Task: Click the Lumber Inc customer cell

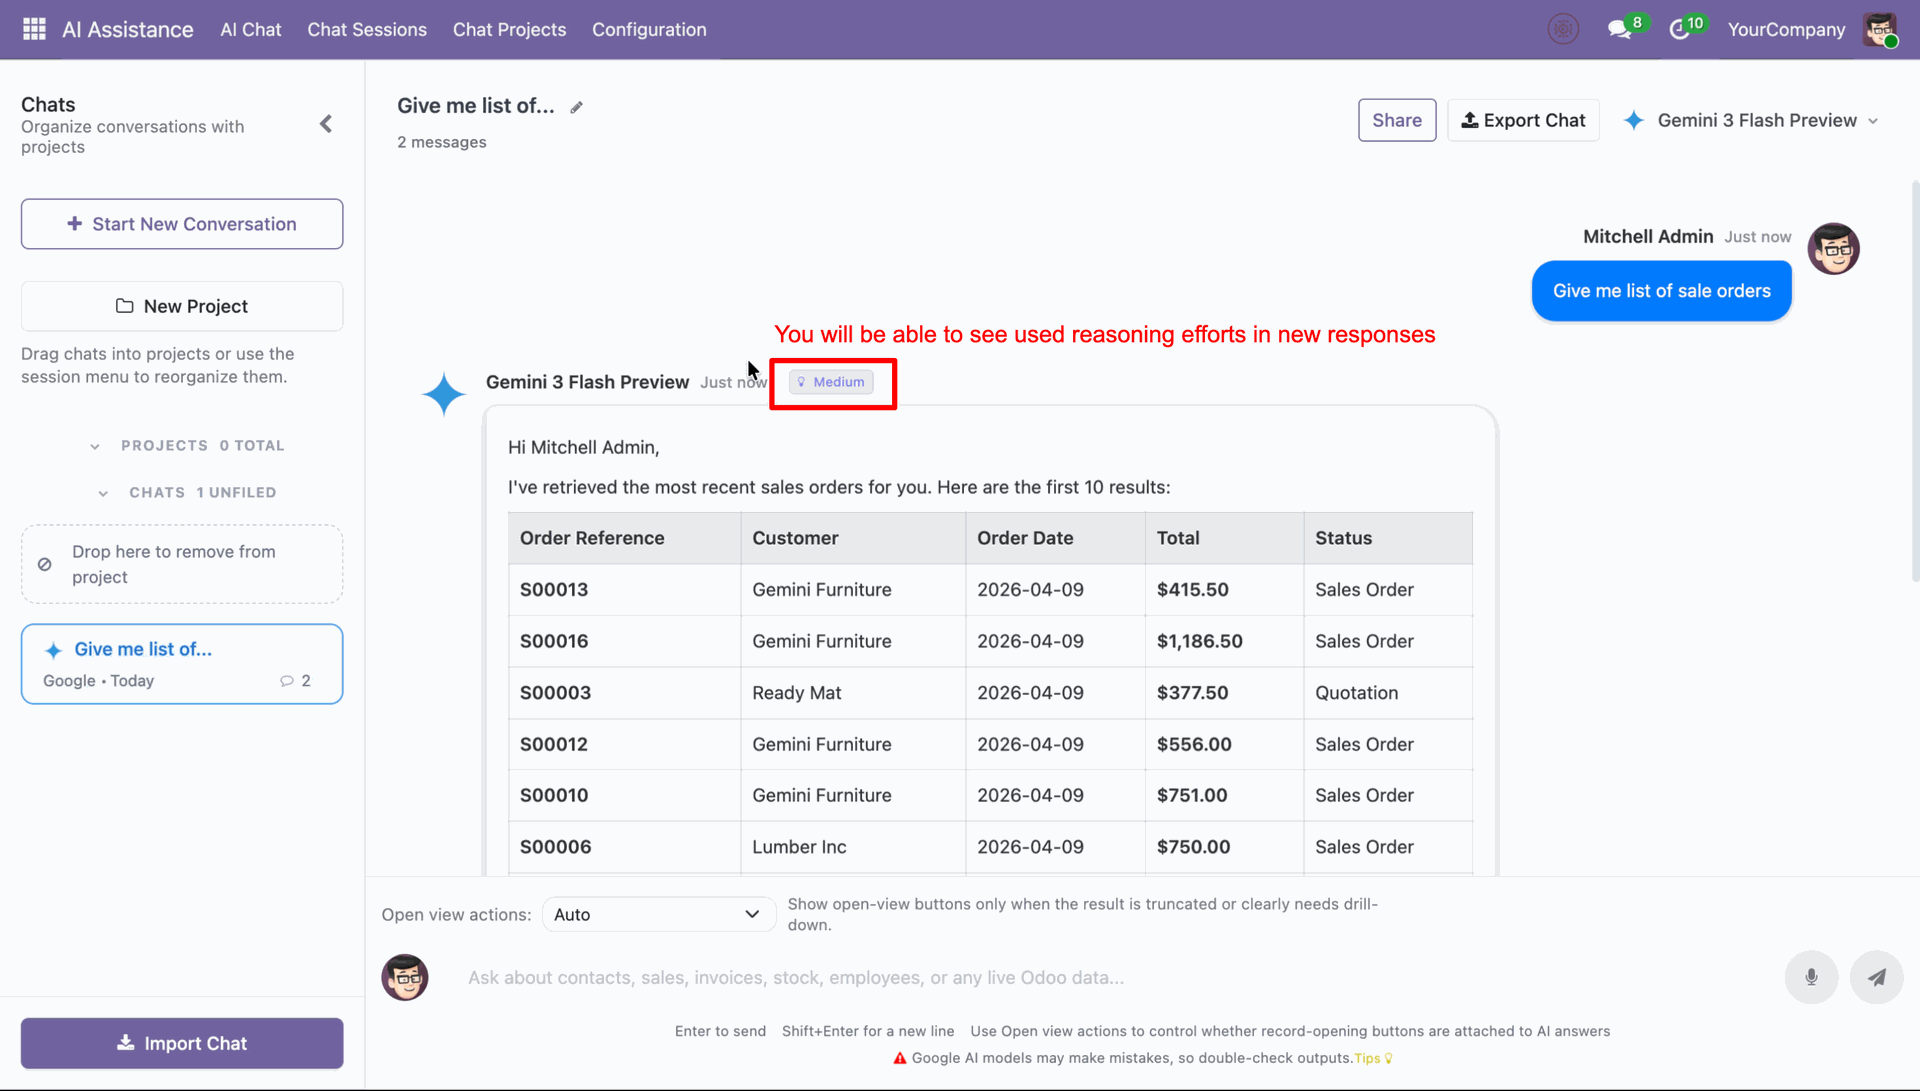Action: pyautogui.click(x=853, y=847)
